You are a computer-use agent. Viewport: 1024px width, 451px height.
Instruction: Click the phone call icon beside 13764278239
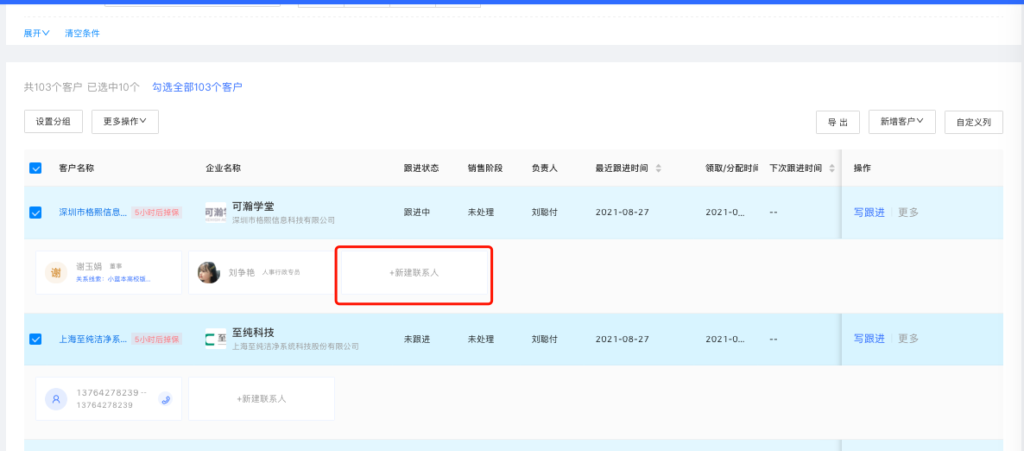[165, 399]
